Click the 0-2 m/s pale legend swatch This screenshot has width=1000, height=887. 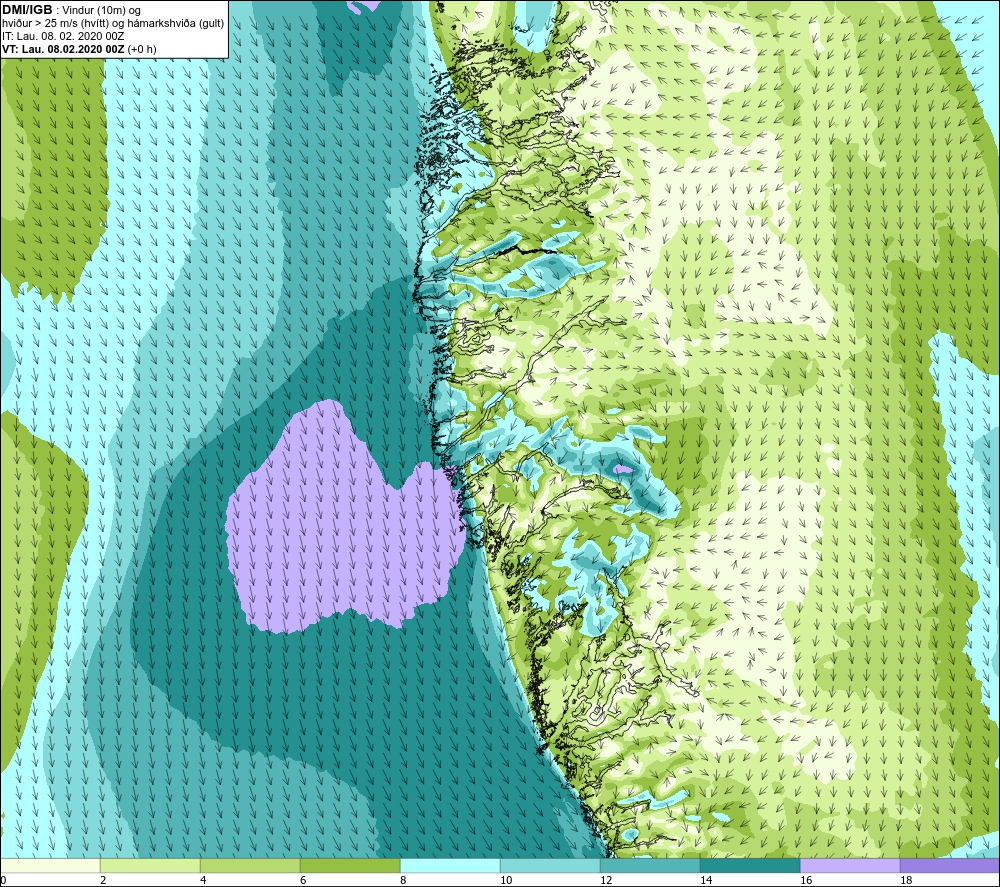50,865
